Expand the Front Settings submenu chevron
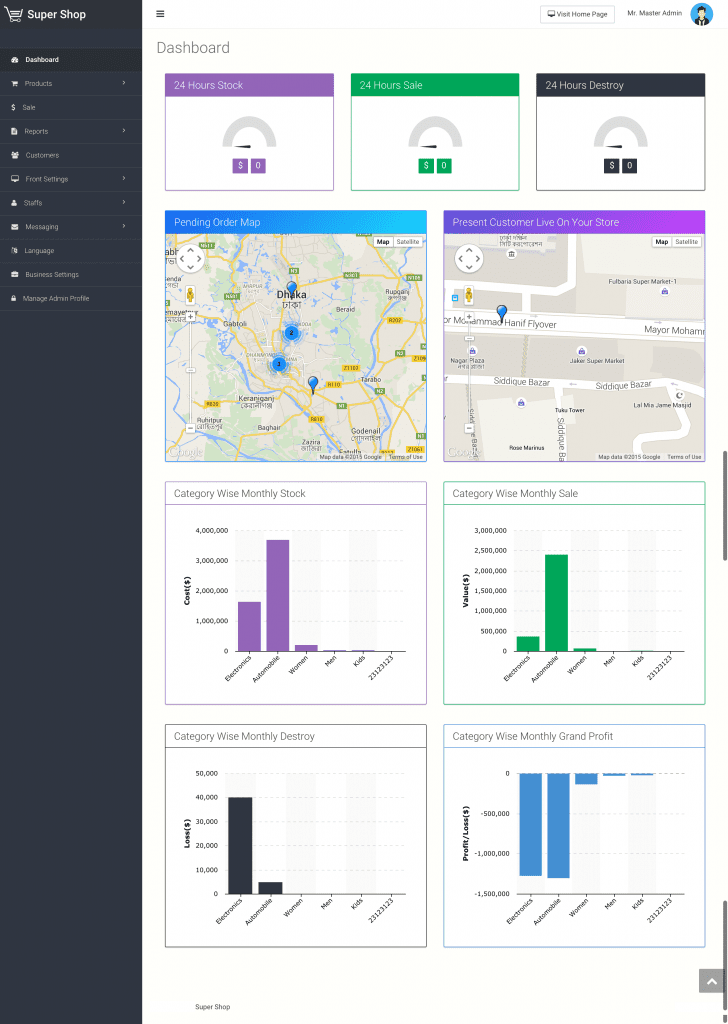This screenshot has height=1024, width=728. (x=123, y=178)
